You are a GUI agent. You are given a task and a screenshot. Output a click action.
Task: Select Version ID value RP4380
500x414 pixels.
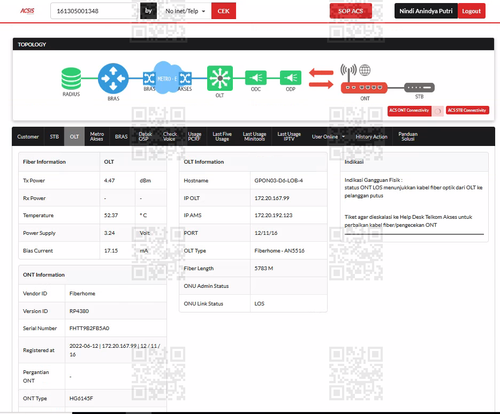pos(79,311)
